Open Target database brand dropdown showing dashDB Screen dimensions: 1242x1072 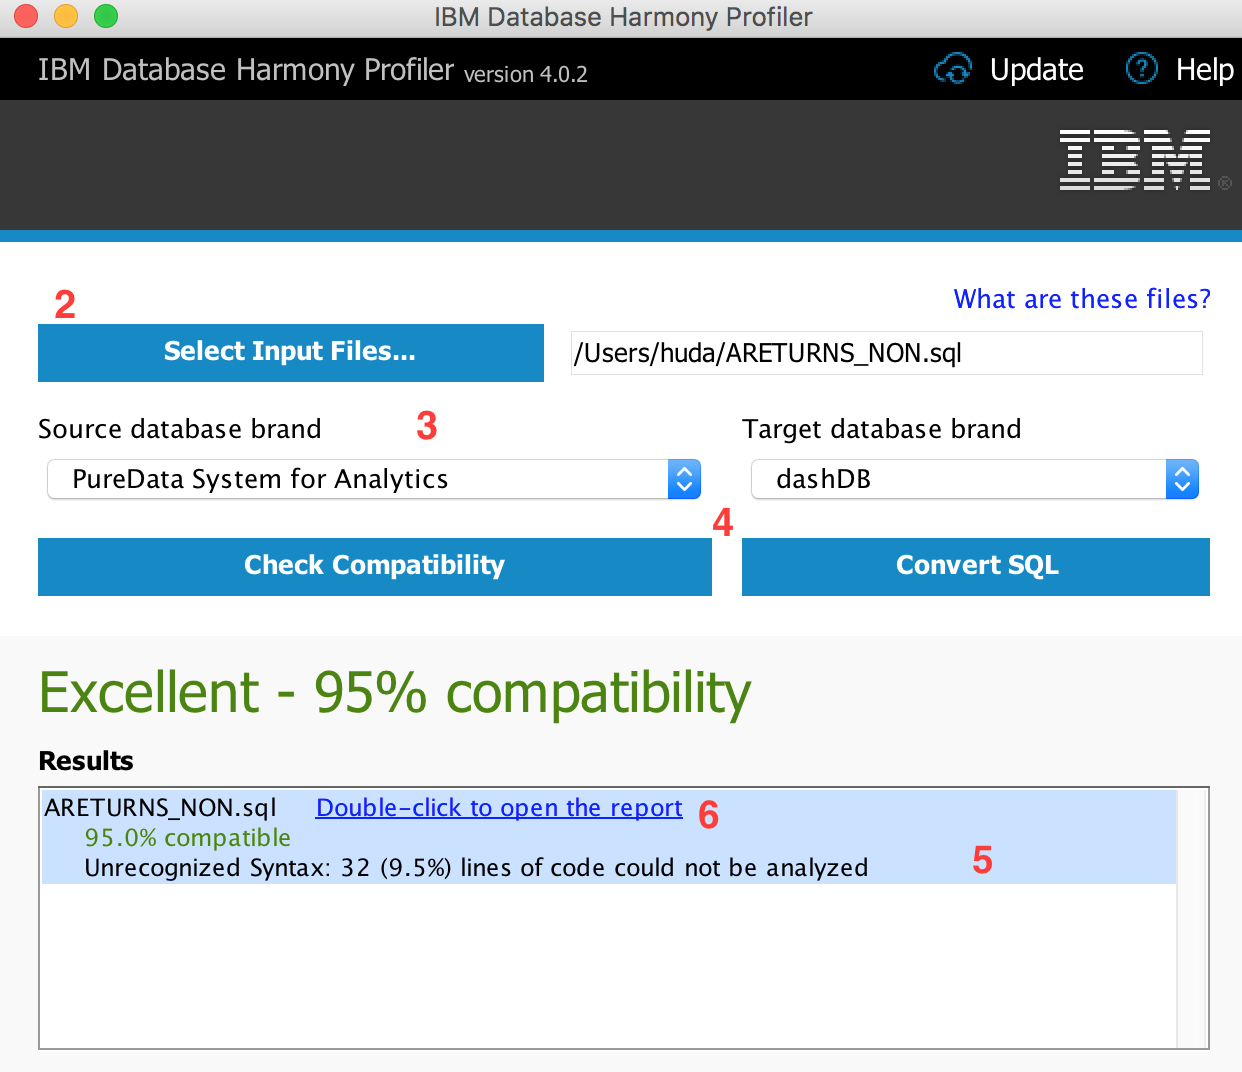pyautogui.click(x=974, y=479)
